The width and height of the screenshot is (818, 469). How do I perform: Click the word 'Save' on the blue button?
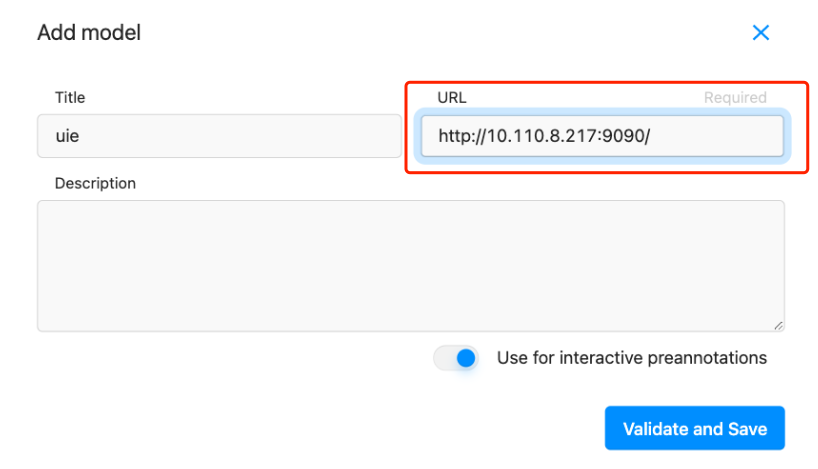(747, 429)
